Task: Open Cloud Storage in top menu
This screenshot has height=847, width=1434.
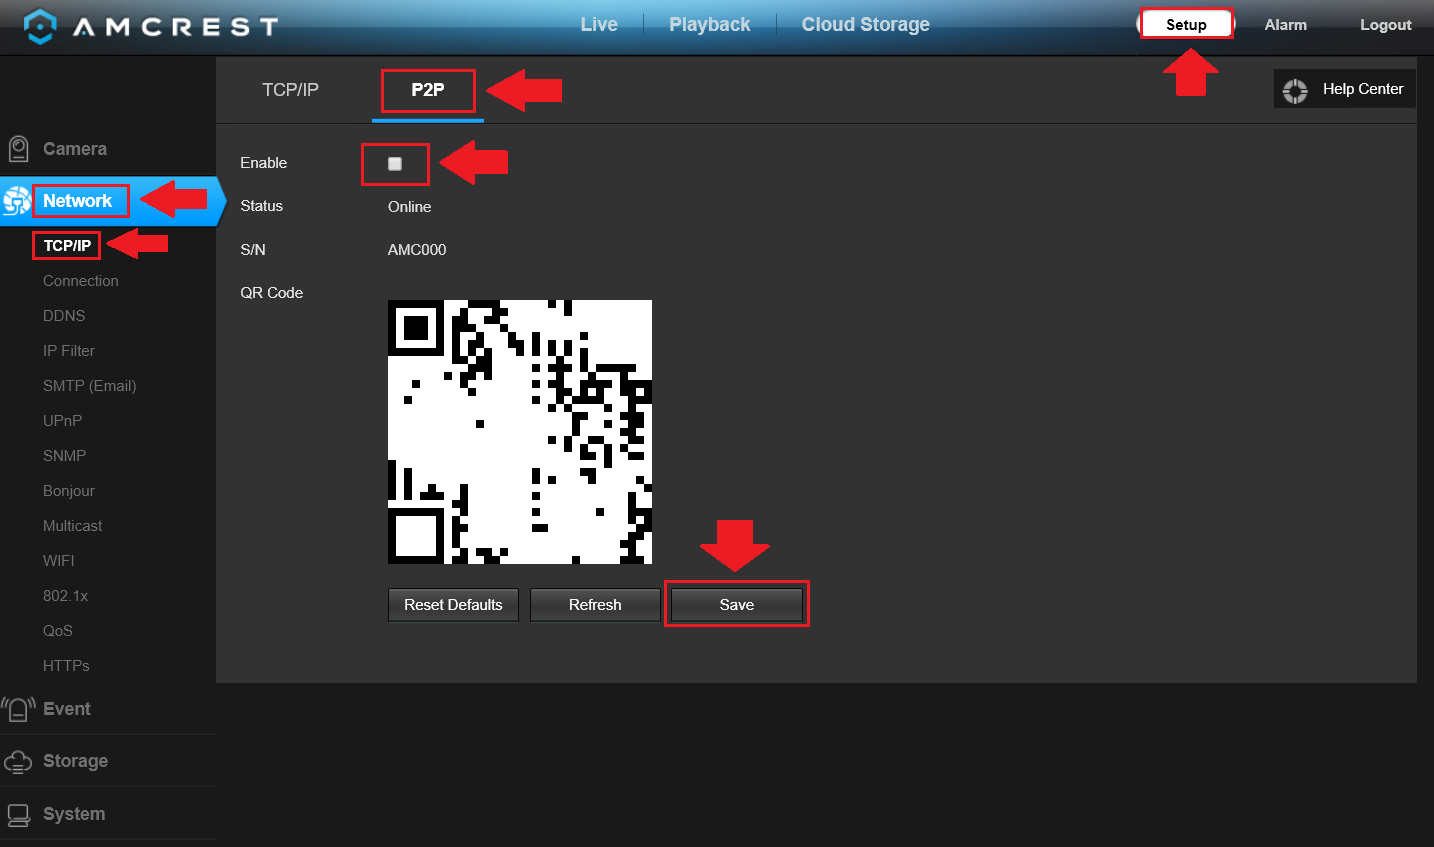Action: coord(866,24)
